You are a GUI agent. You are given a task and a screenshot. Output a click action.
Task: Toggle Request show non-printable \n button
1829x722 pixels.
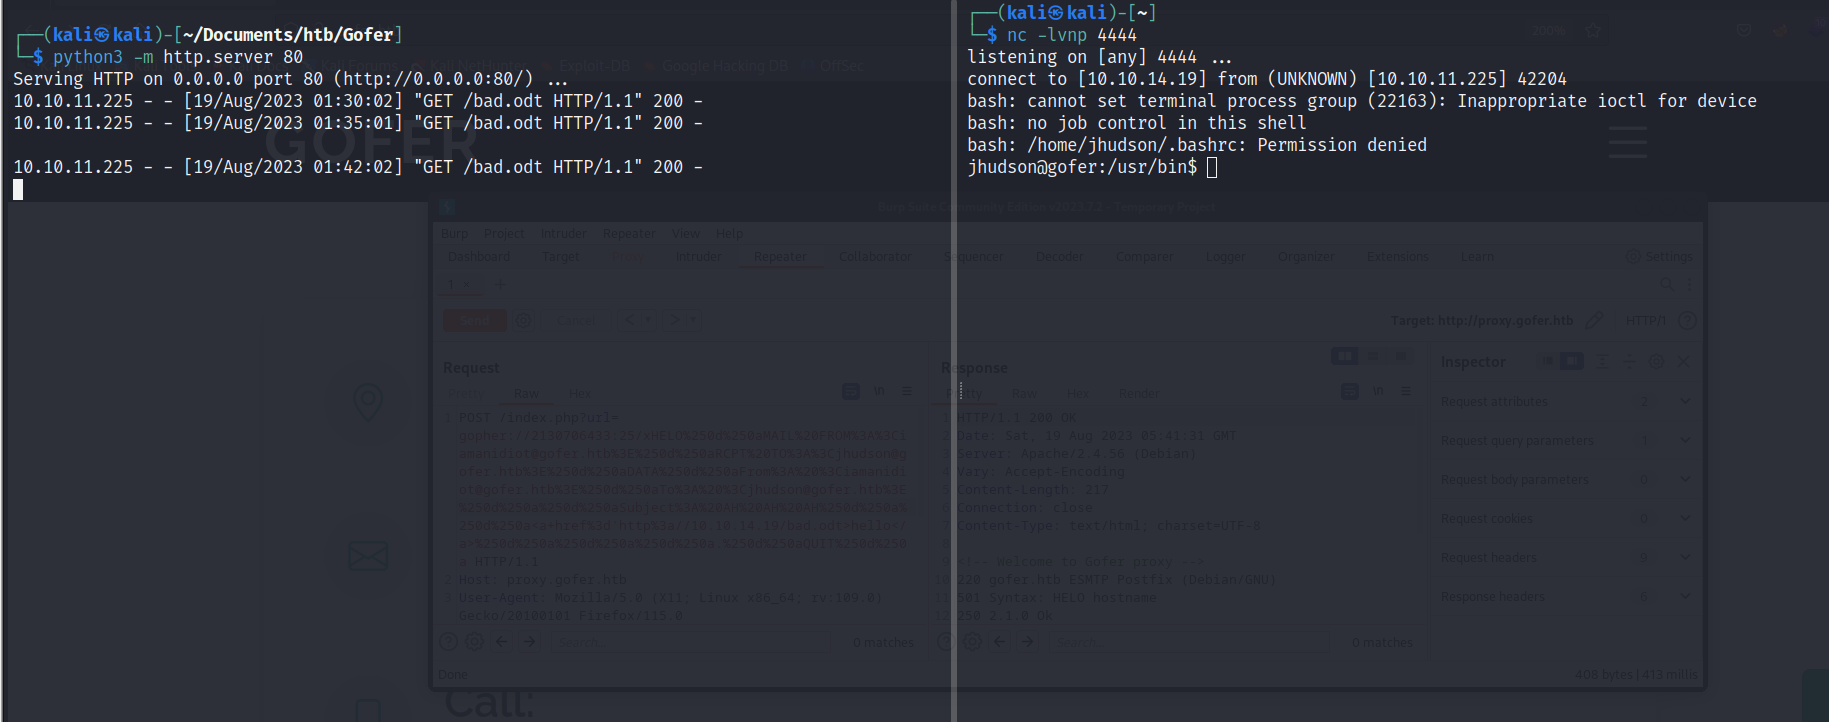[879, 391]
